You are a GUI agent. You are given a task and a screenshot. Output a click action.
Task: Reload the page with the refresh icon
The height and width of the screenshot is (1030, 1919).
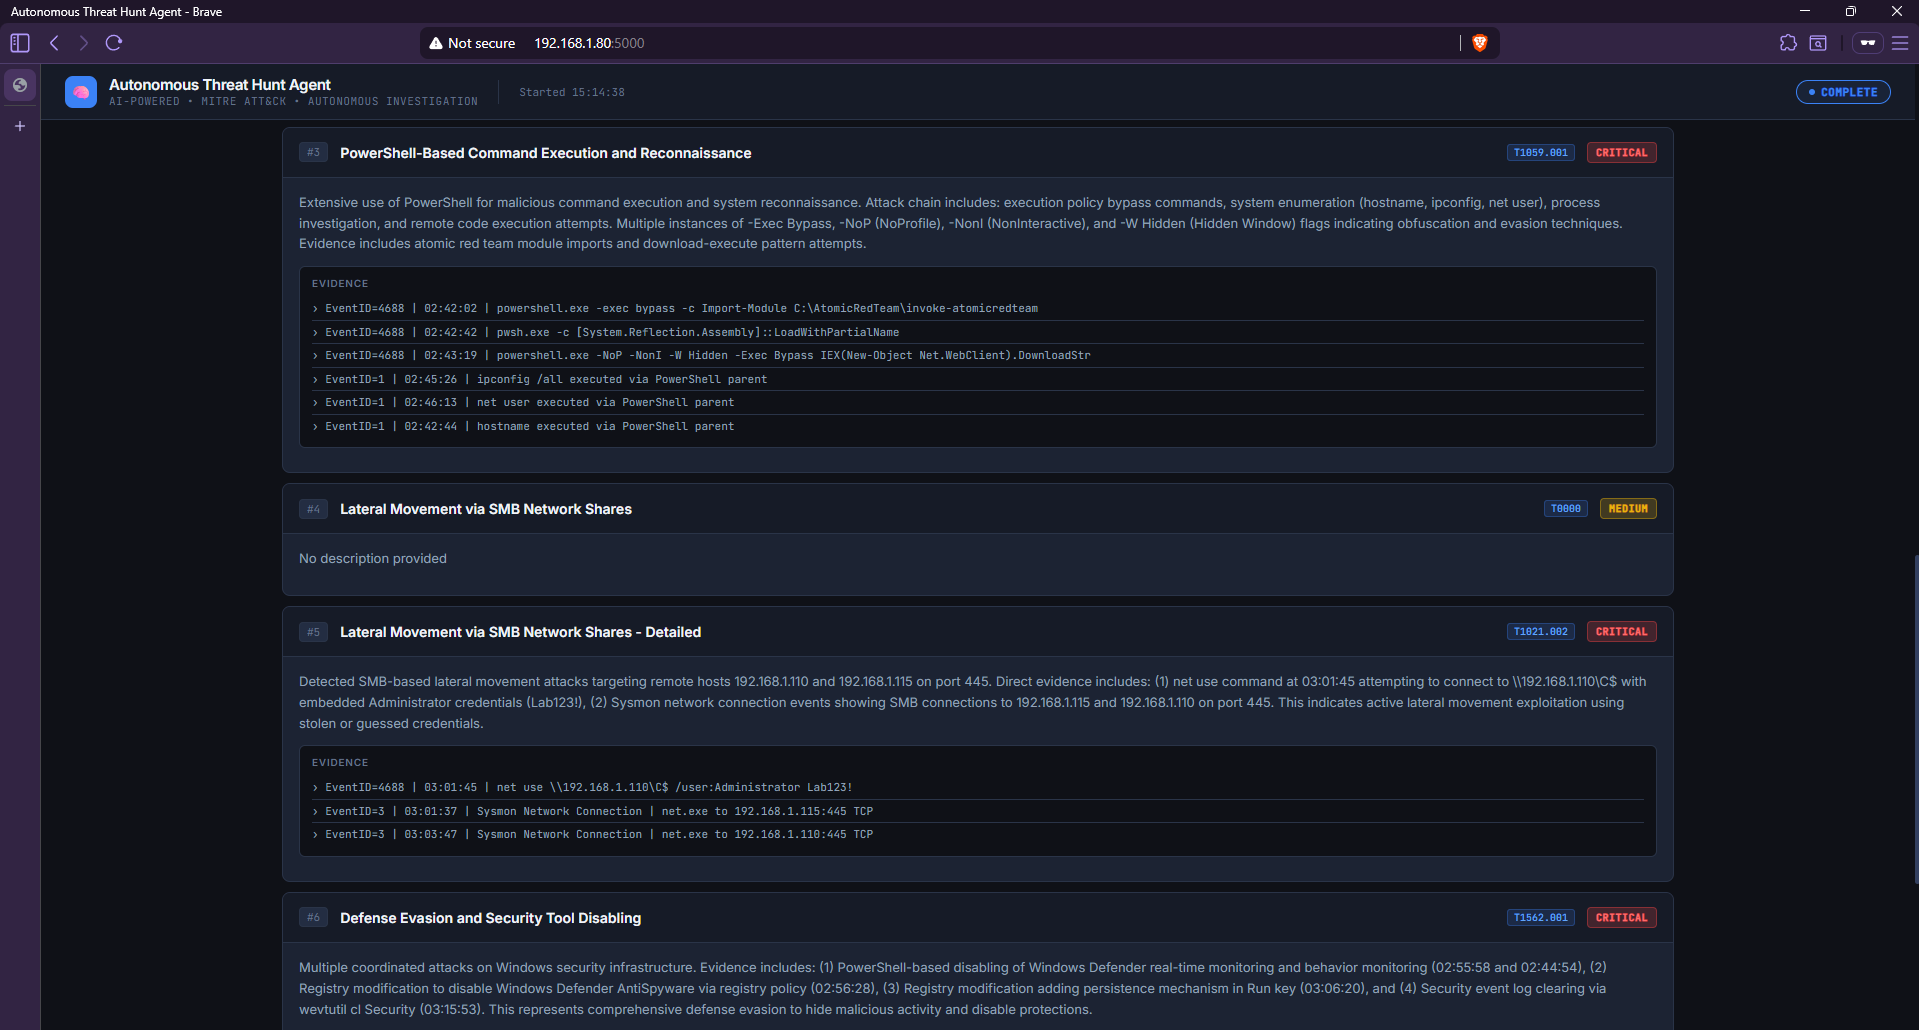click(114, 43)
